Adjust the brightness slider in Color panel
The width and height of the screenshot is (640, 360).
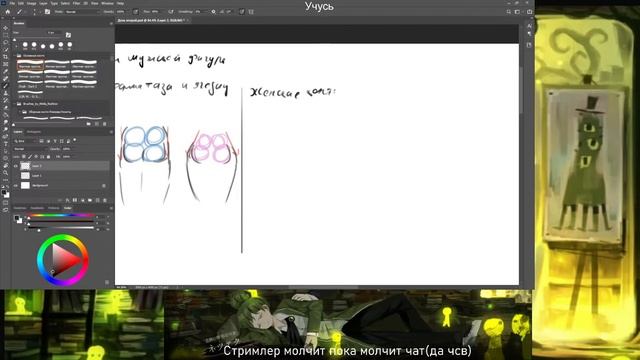[61, 228]
